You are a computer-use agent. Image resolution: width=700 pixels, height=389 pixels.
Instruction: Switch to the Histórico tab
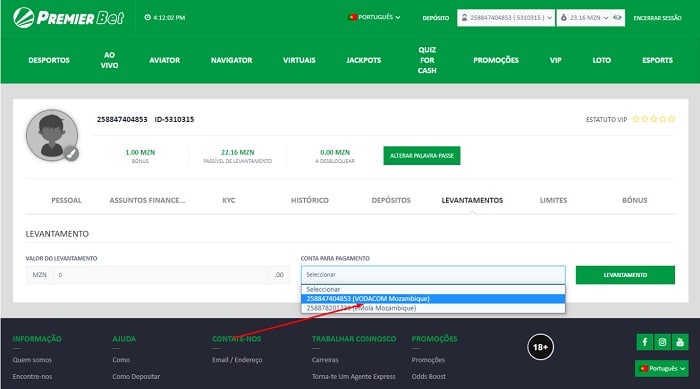pos(310,201)
